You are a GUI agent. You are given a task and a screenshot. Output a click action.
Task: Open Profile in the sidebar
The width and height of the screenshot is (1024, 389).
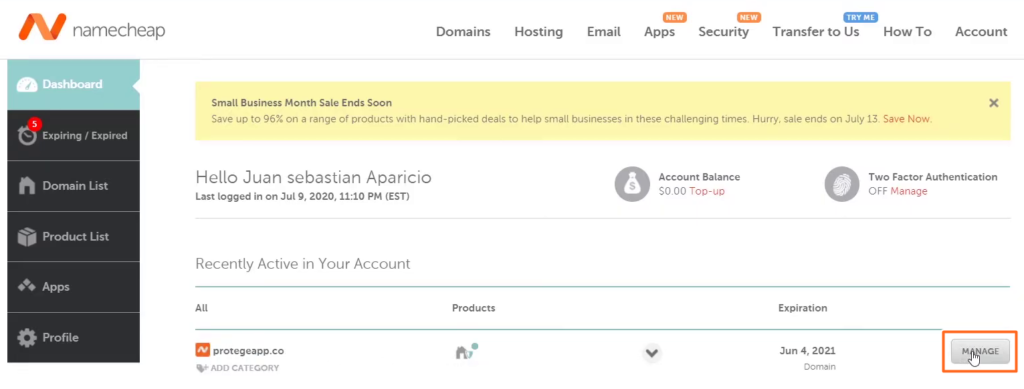click(73, 337)
